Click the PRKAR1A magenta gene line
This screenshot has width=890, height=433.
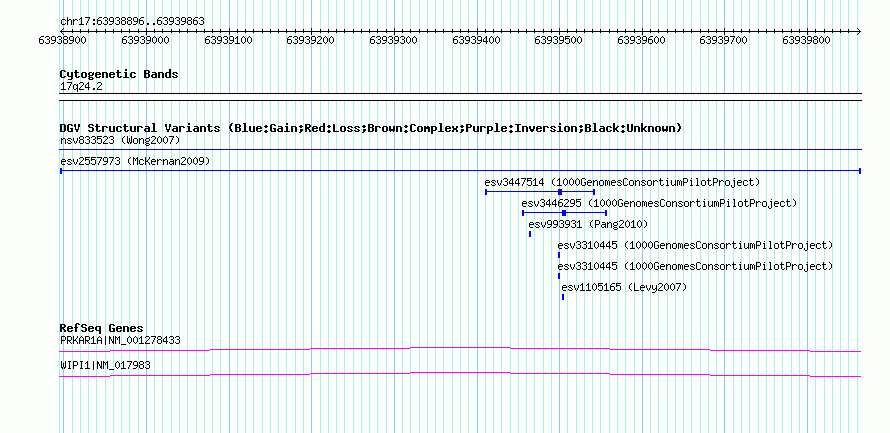click(460, 349)
